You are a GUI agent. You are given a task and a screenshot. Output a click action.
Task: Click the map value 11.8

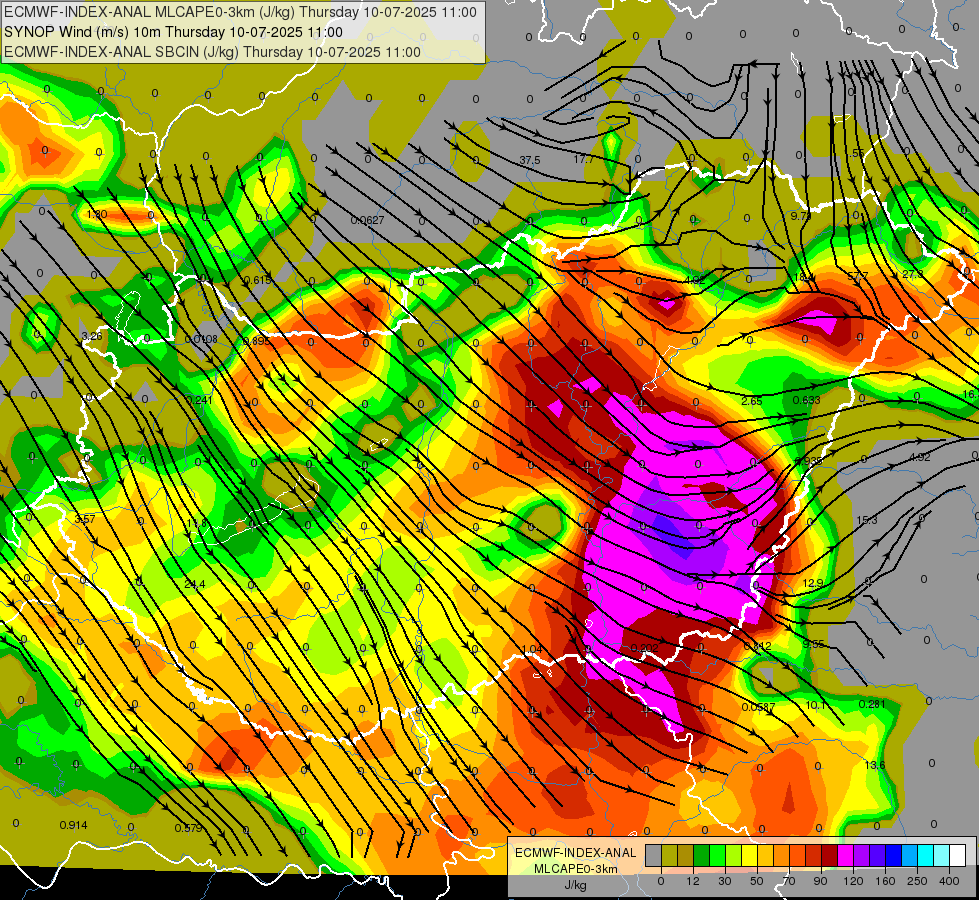[197, 523]
